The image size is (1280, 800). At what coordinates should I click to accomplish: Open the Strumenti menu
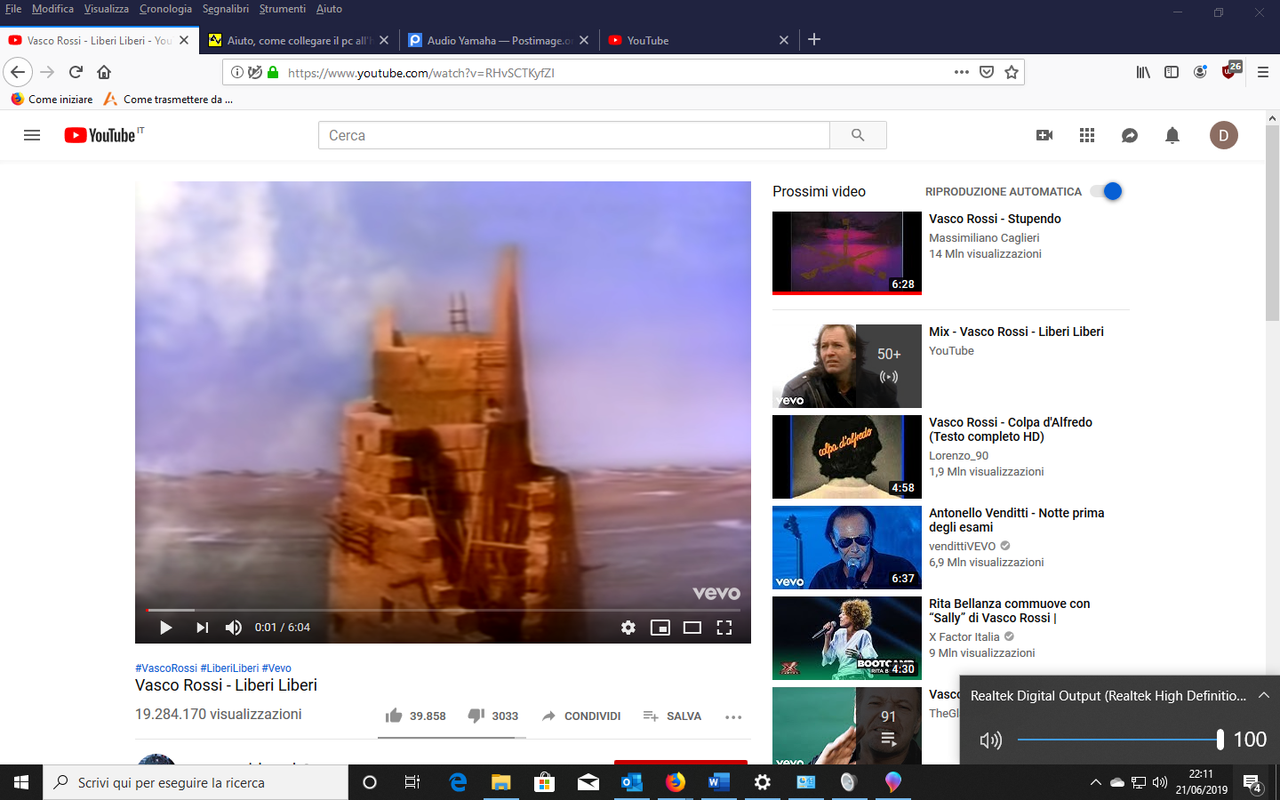pyautogui.click(x=282, y=9)
